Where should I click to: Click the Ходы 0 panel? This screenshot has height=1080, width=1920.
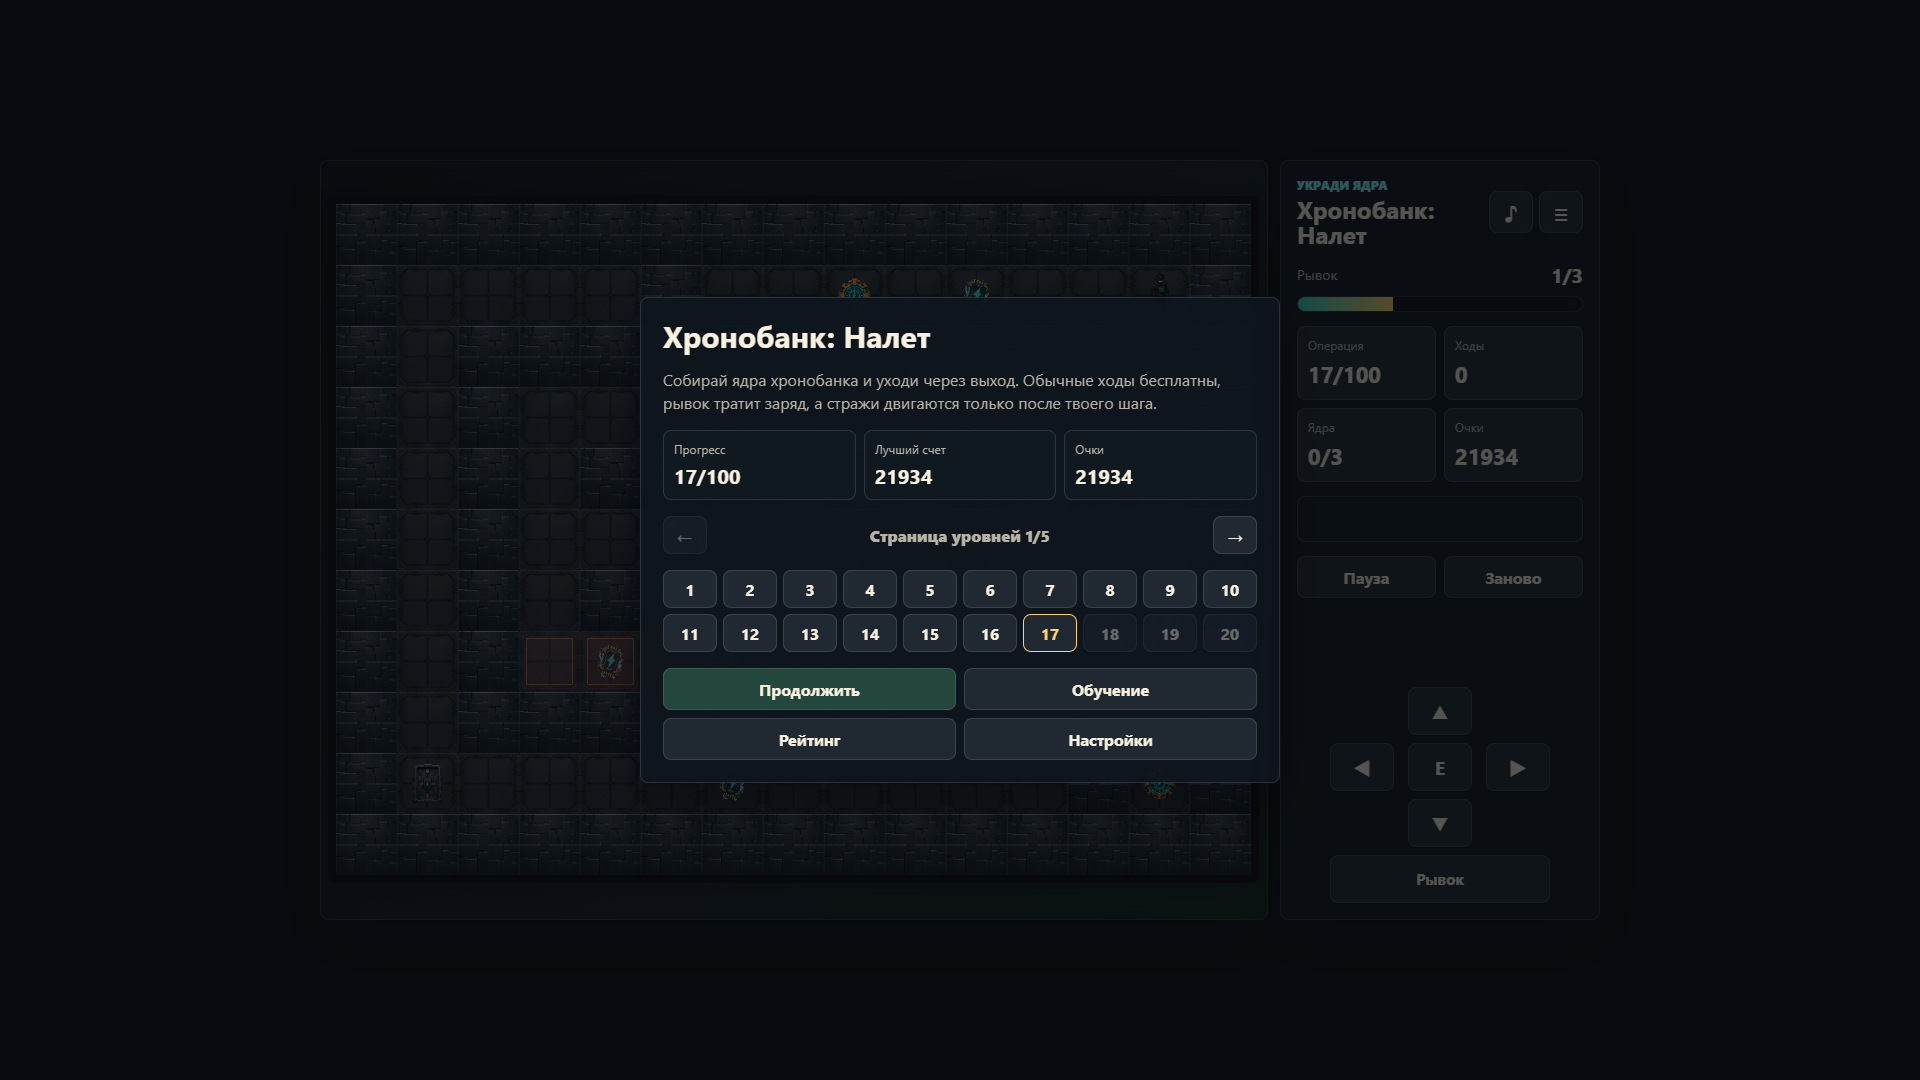1513,363
